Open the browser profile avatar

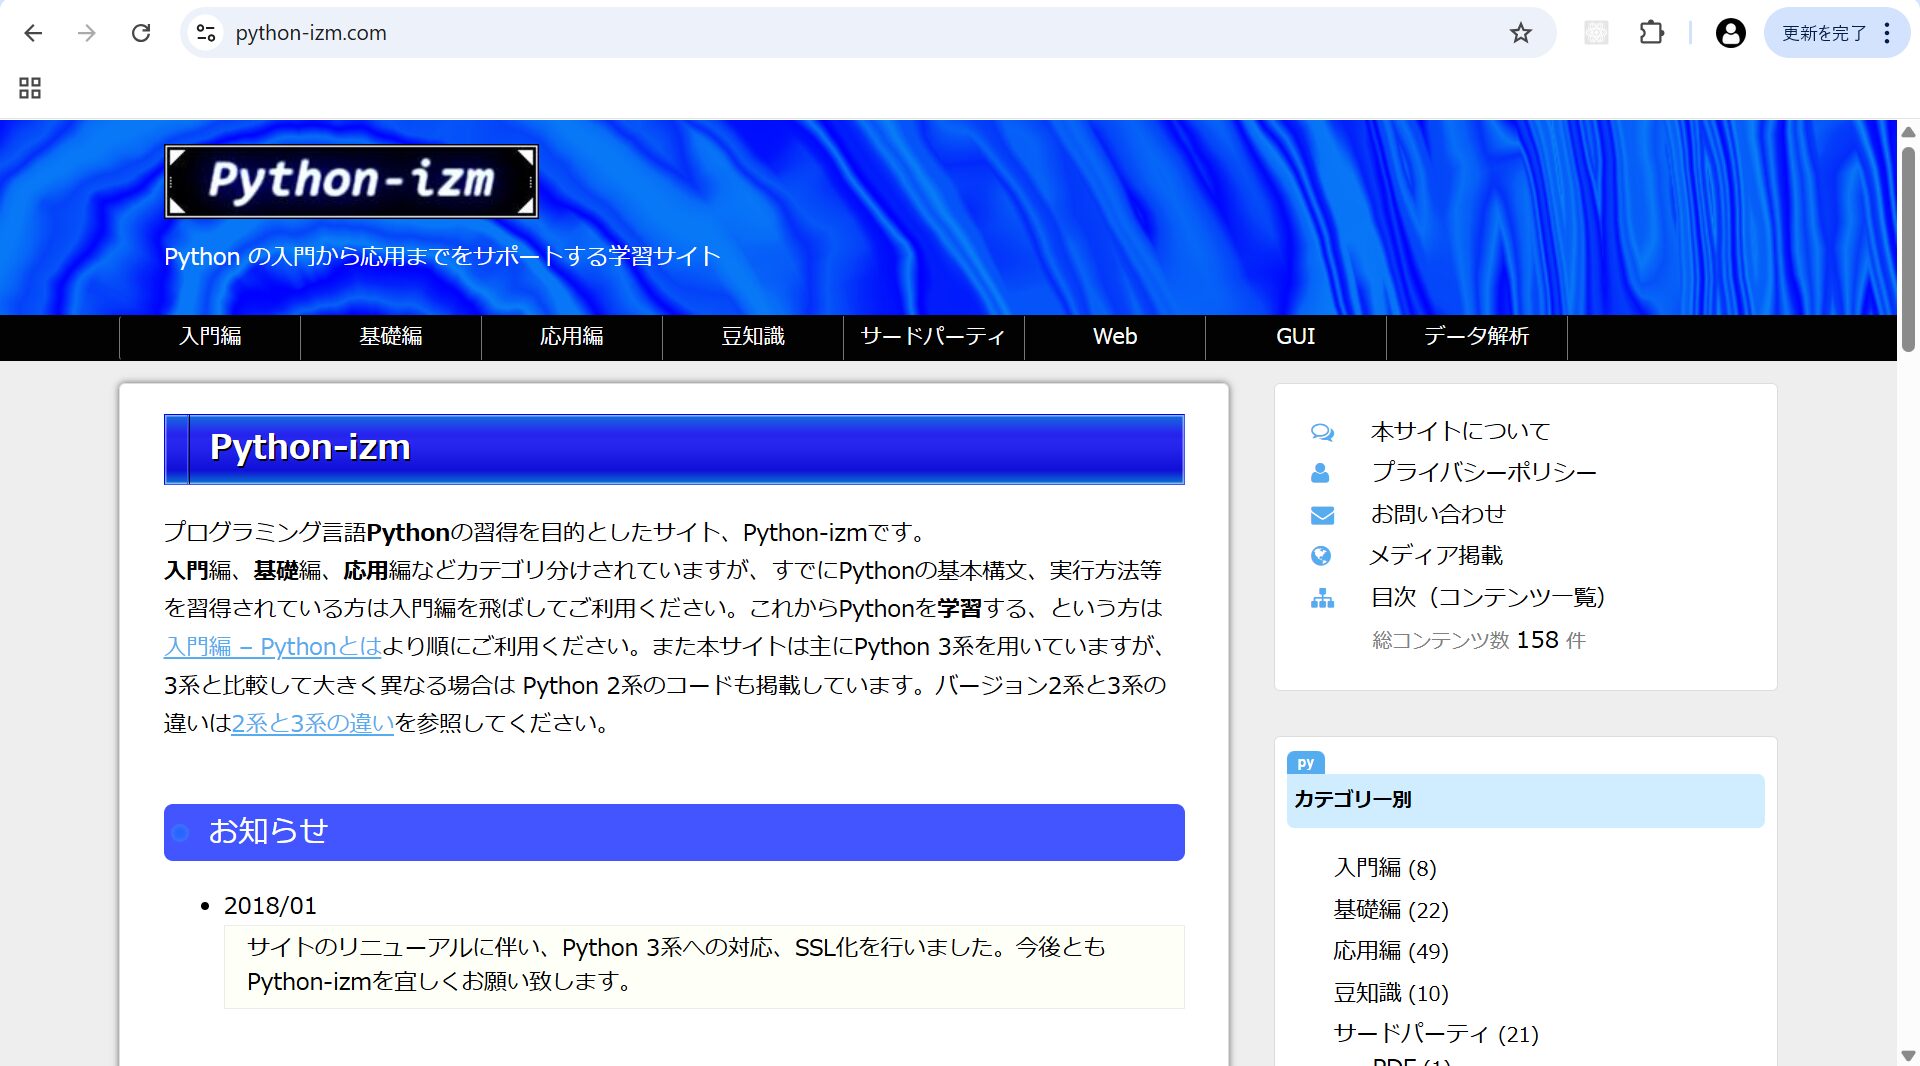tap(1731, 33)
